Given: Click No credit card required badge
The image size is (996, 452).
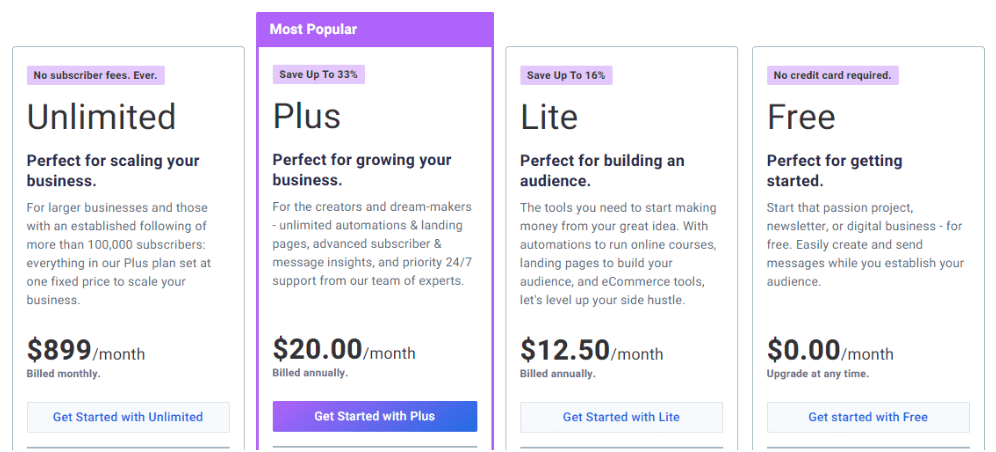Looking at the screenshot, I should click(833, 76).
